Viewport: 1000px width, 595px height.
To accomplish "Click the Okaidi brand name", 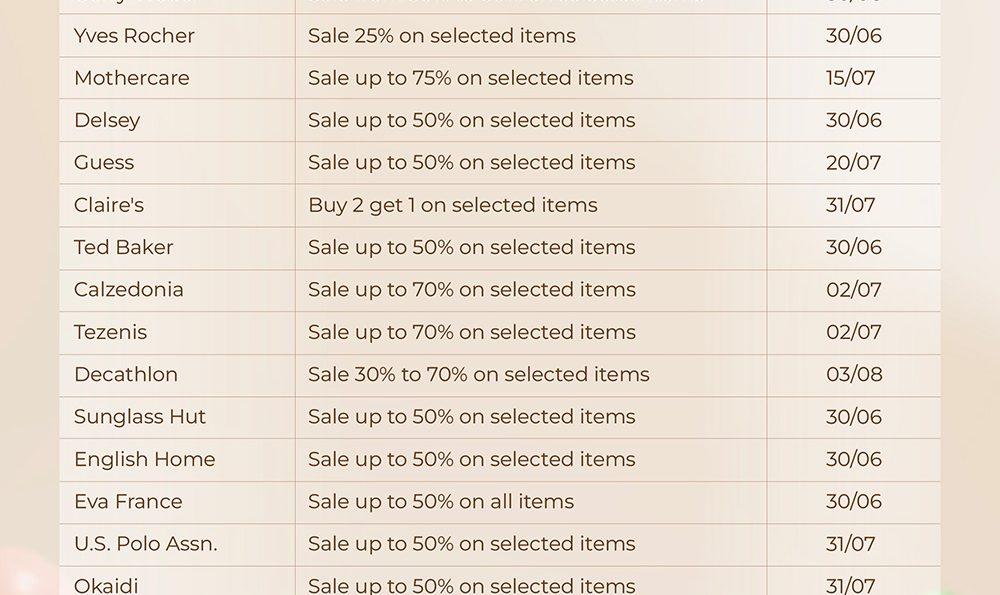I will coord(106,585).
